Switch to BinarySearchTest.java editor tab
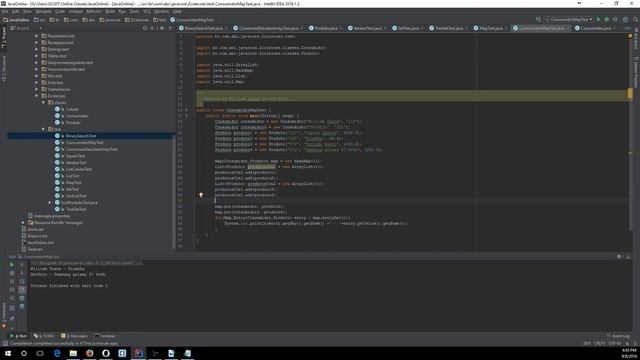This screenshot has height=360, width=640. [x=203, y=28]
